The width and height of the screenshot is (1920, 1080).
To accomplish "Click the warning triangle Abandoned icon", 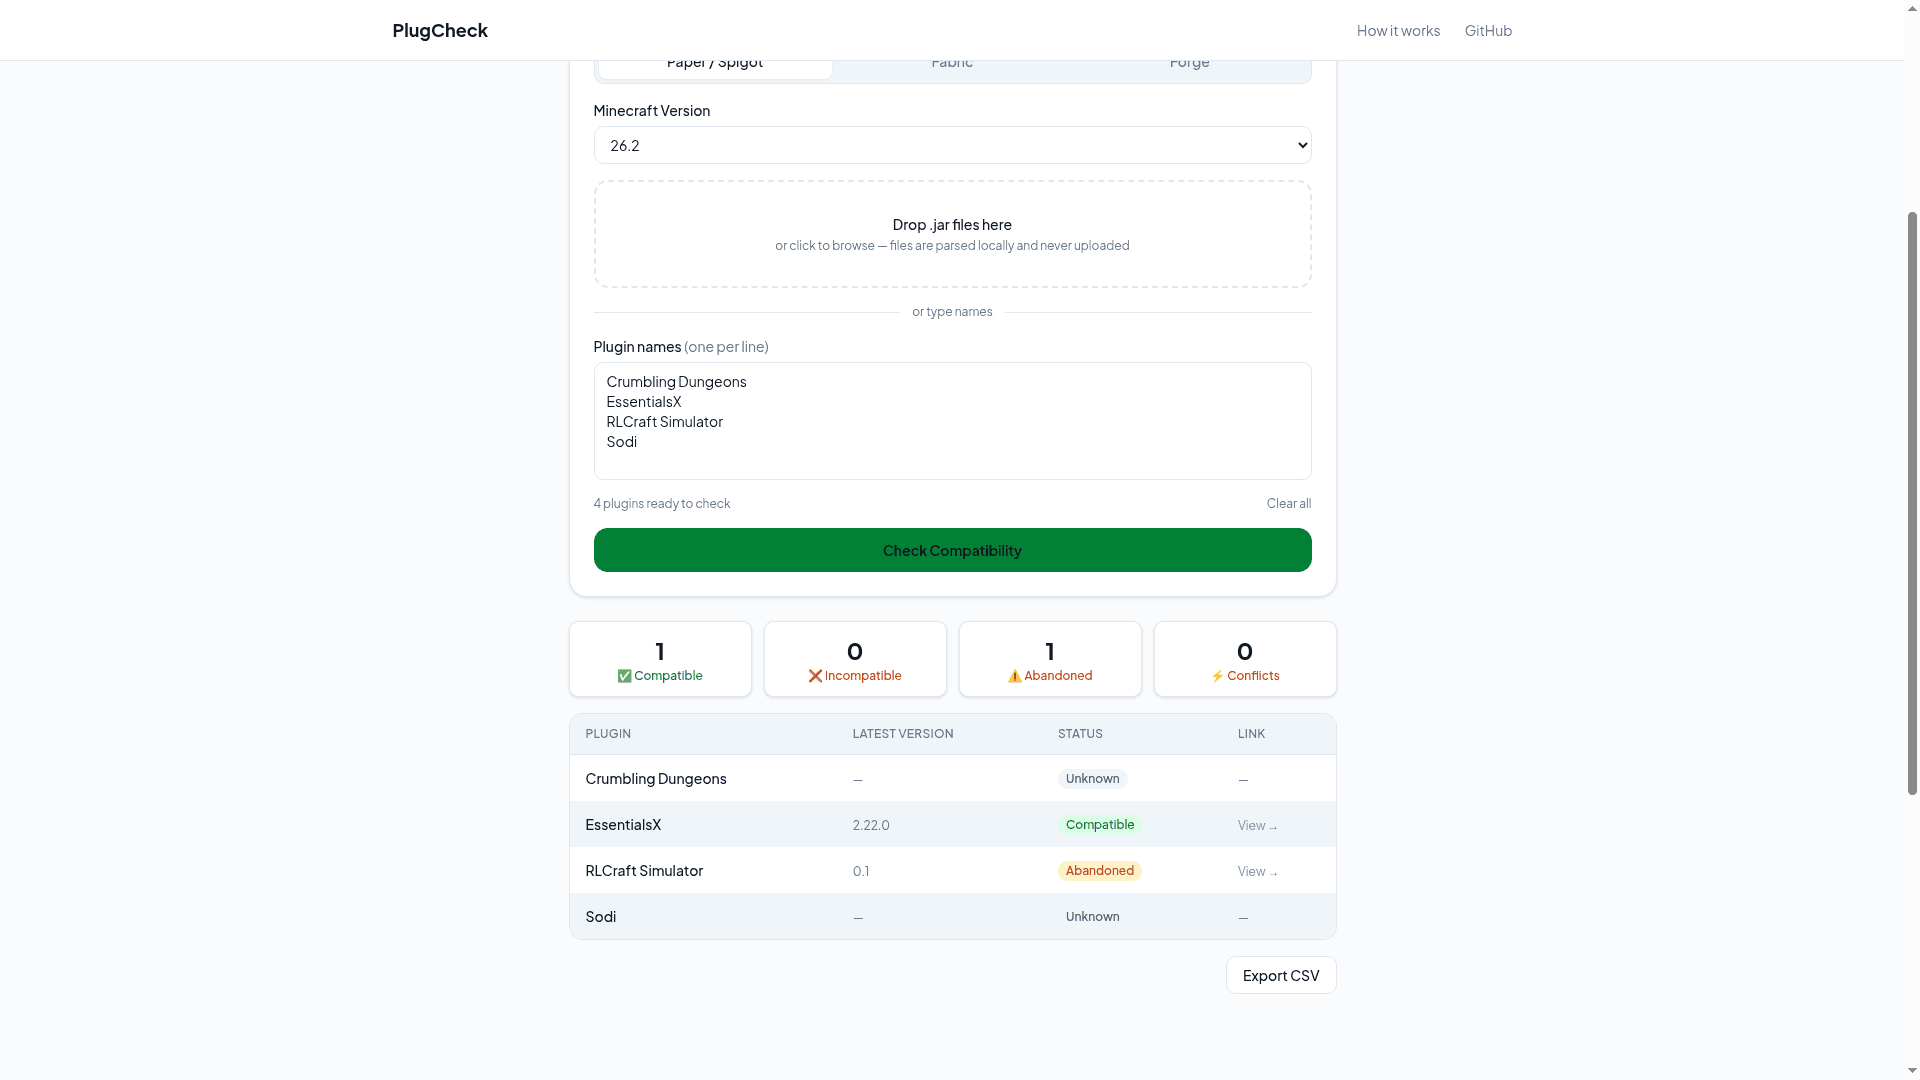I will (1014, 676).
